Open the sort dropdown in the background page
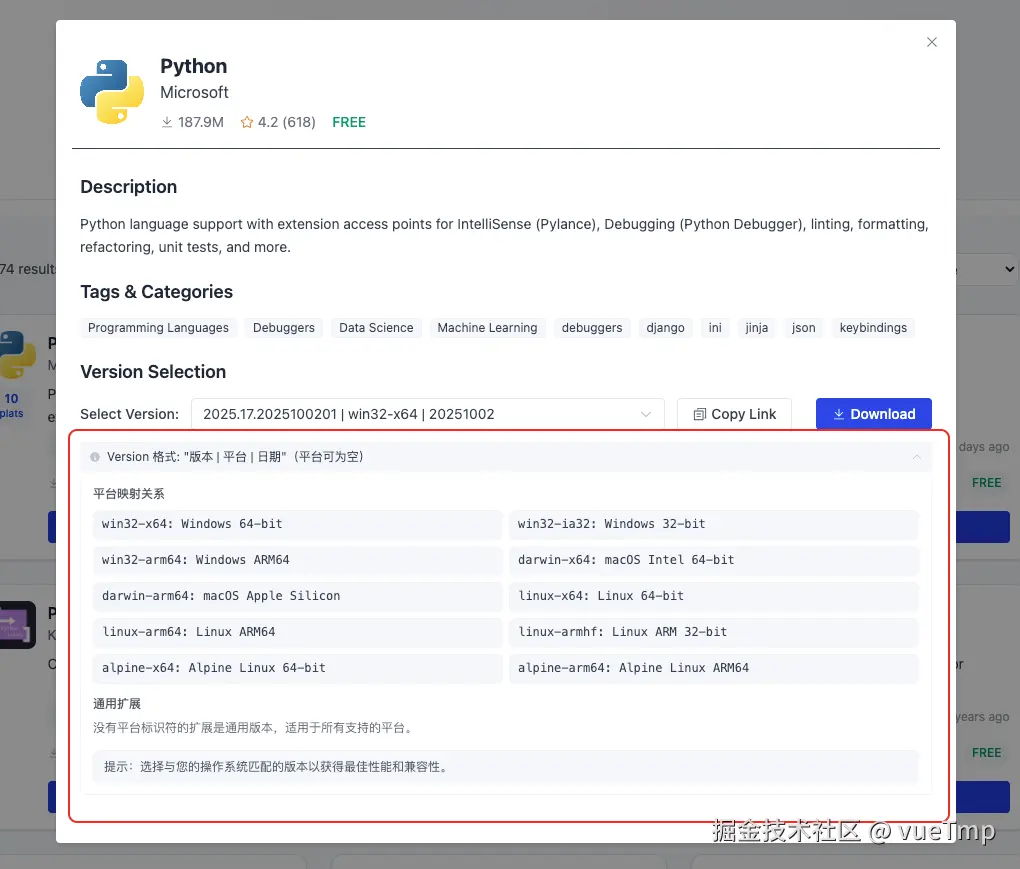Viewport: 1020px width, 869px height. 987,269
